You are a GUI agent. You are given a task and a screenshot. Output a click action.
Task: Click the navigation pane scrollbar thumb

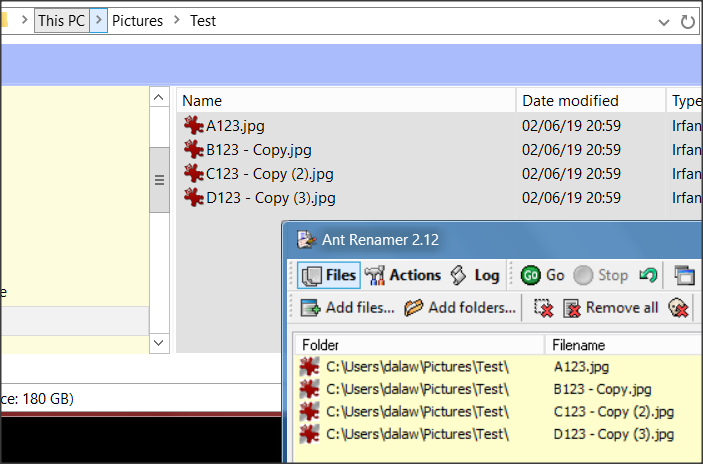159,180
